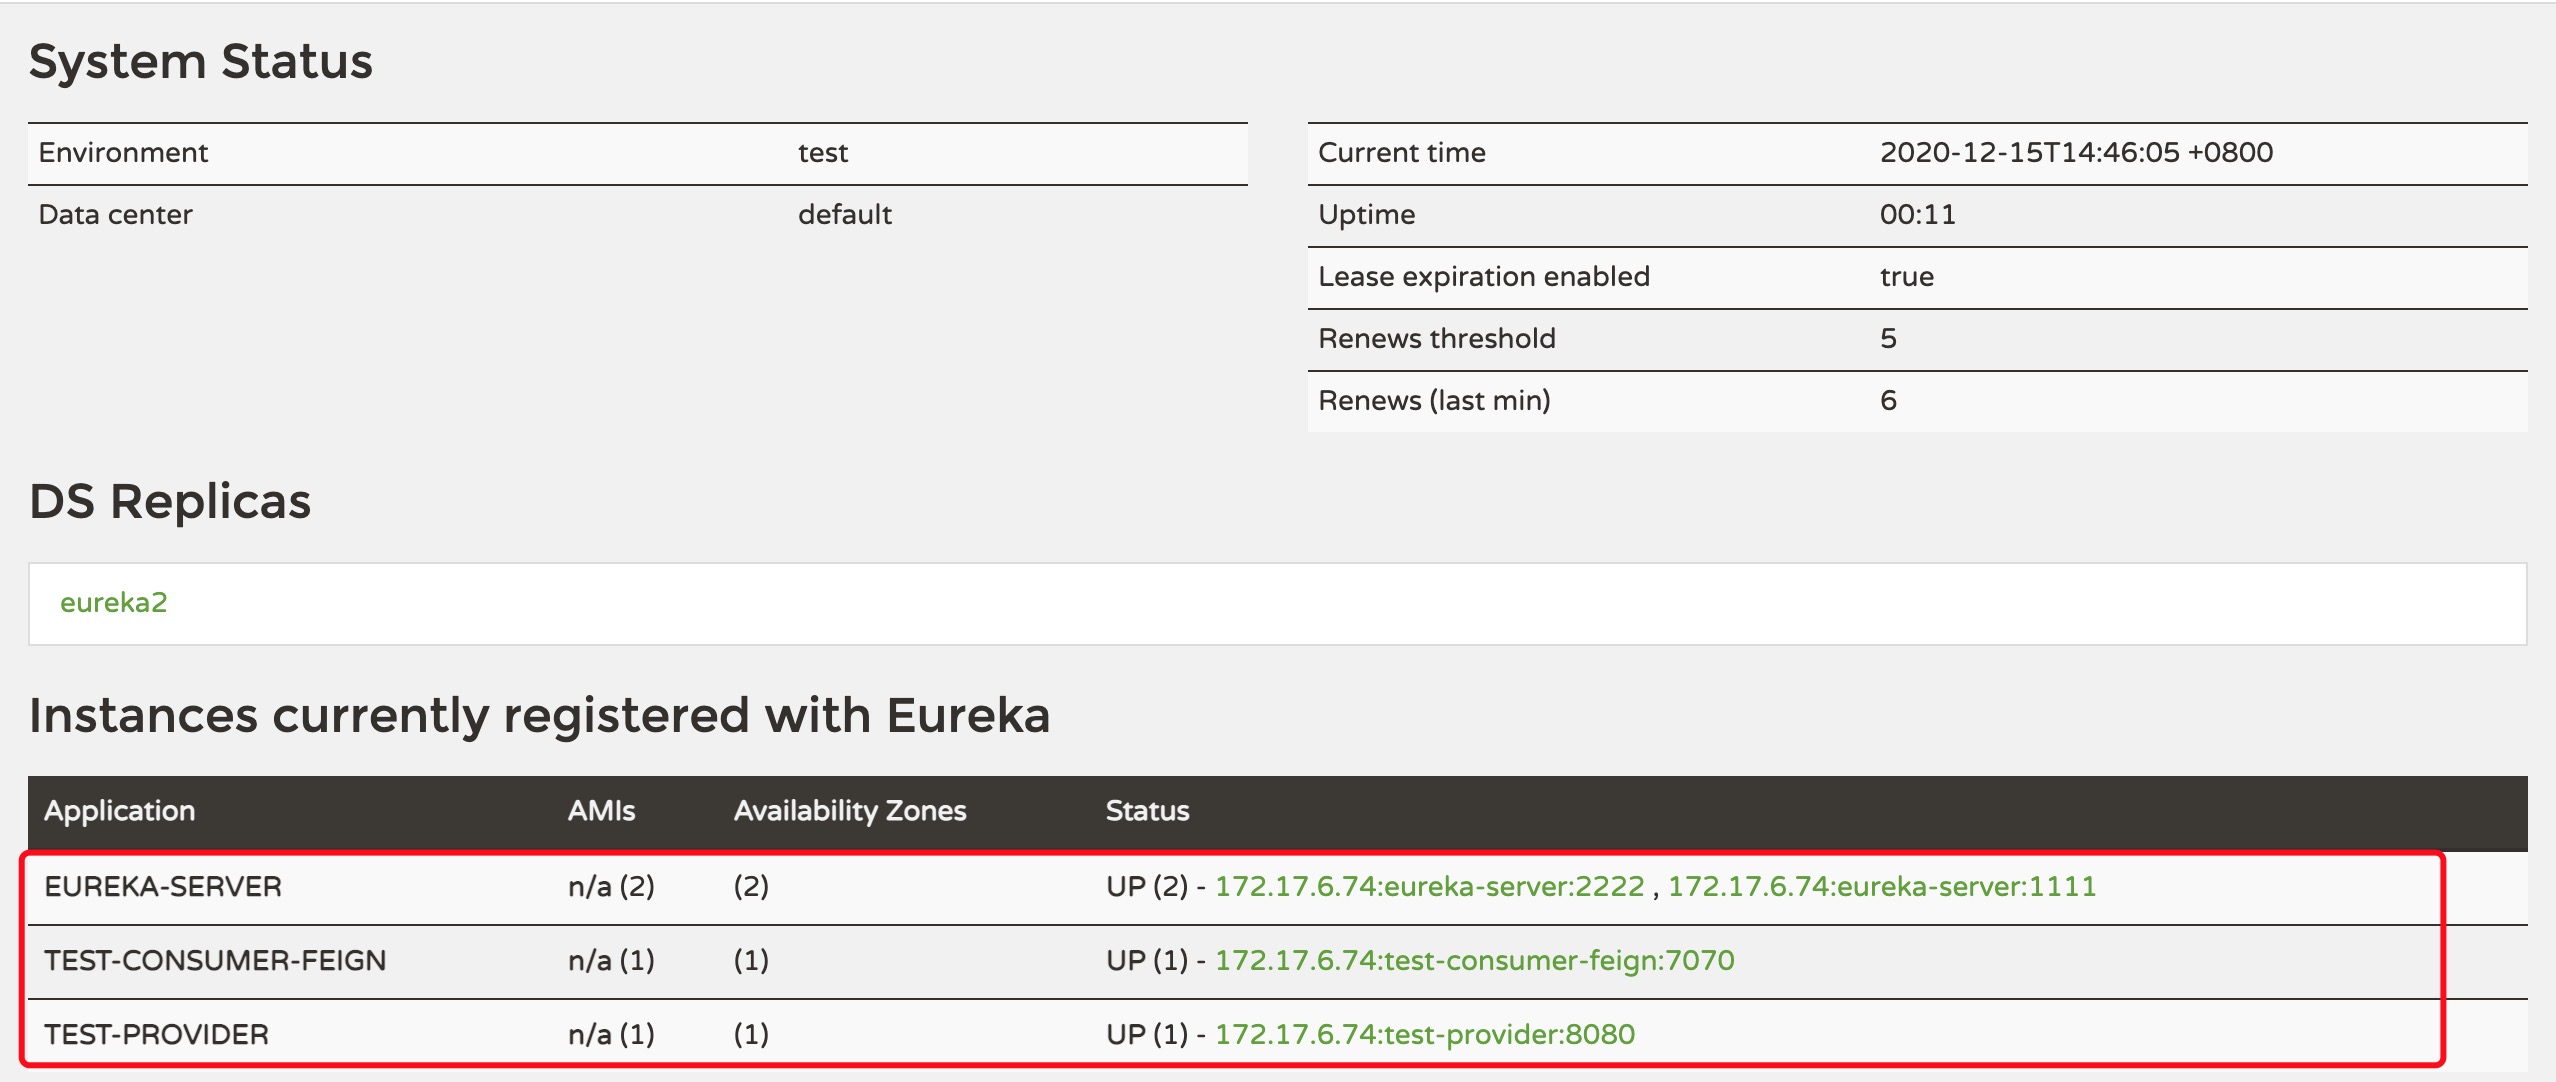The image size is (2556, 1082).
Task: Click the System Status heading
Action: point(200,61)
